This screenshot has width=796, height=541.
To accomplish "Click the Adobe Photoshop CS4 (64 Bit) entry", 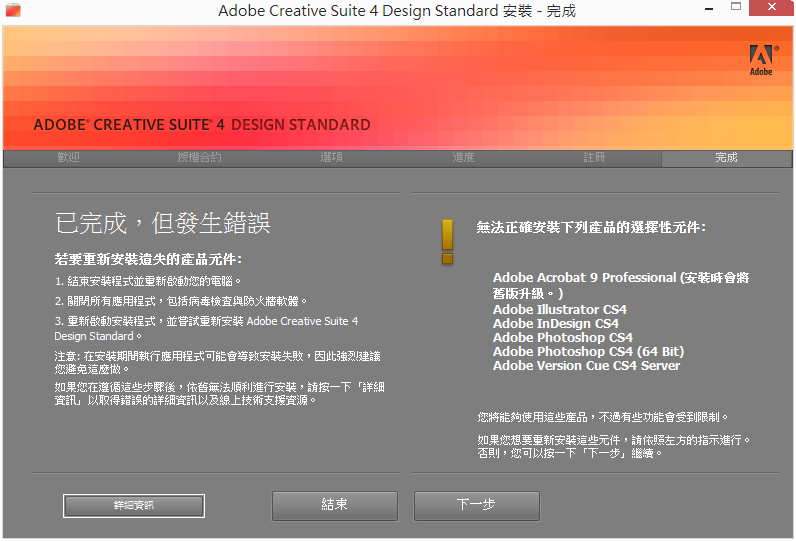I will click(x=588, y=352).
